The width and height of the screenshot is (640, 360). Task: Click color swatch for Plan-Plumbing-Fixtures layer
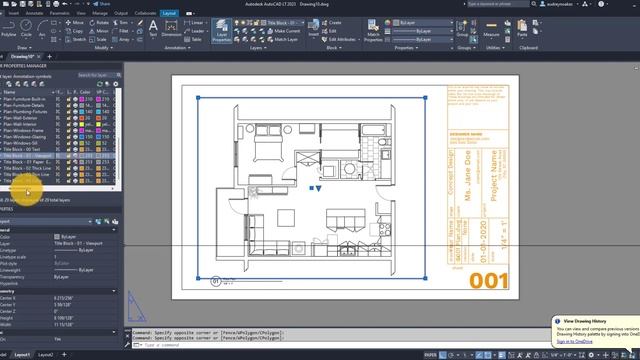(x=82, y=111)
